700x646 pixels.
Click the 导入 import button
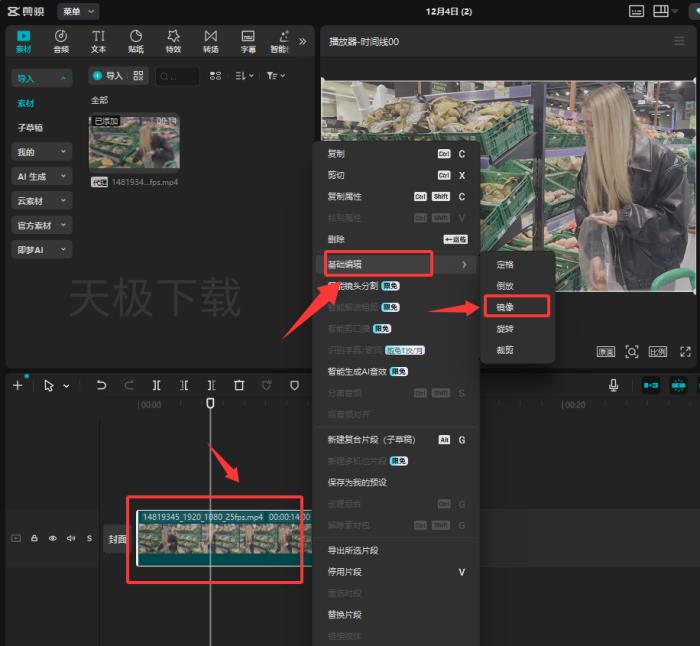108,76
